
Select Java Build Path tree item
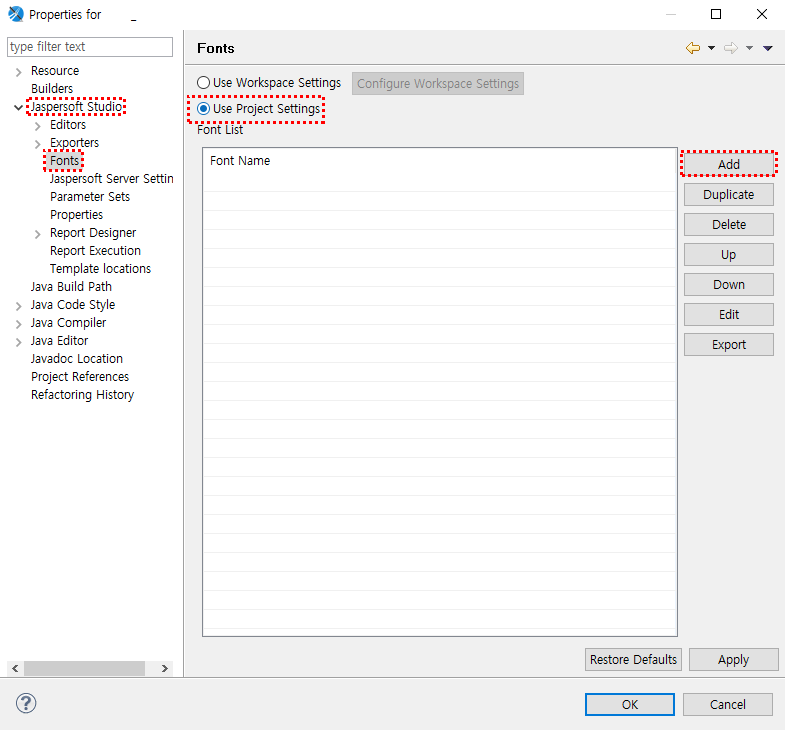pyautogui.click(x=71, y=287)
